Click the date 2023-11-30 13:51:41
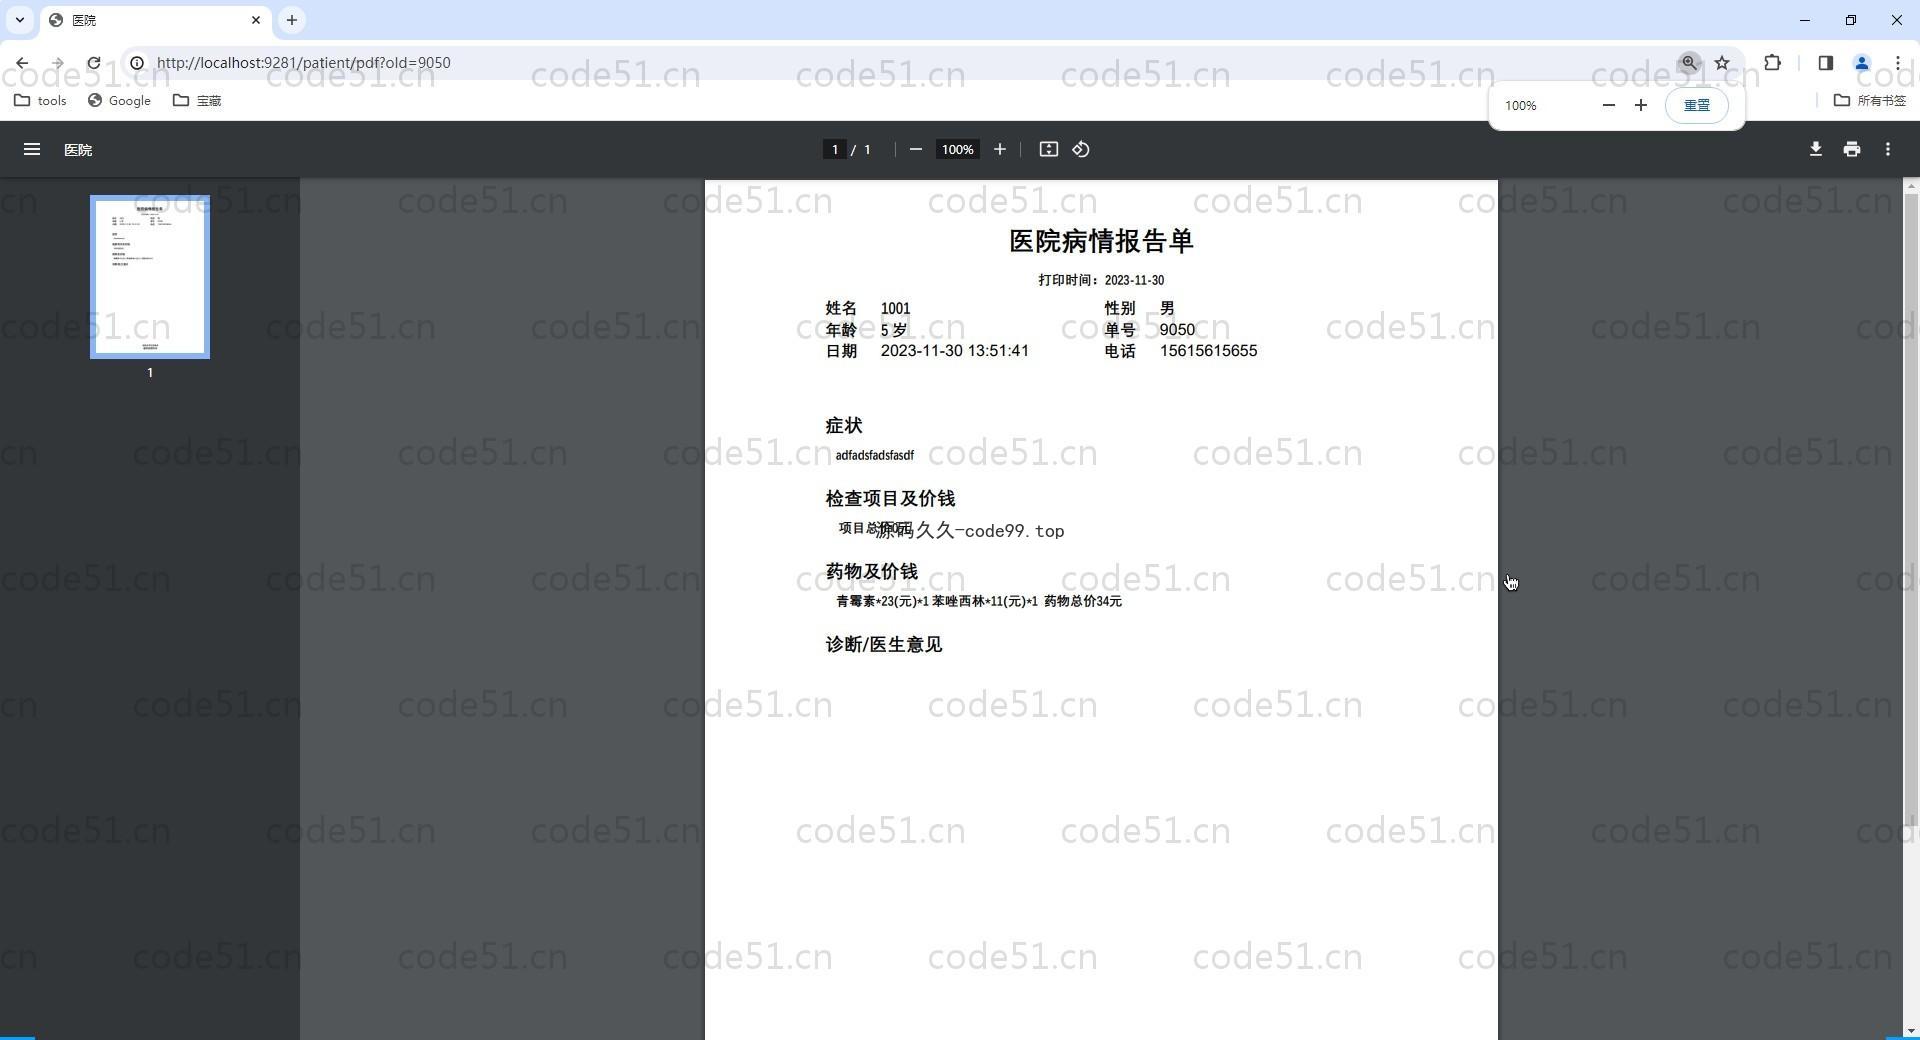The width and height of the screenshot is (1920, 1040). pyautogui.click(x=954, y=351)
